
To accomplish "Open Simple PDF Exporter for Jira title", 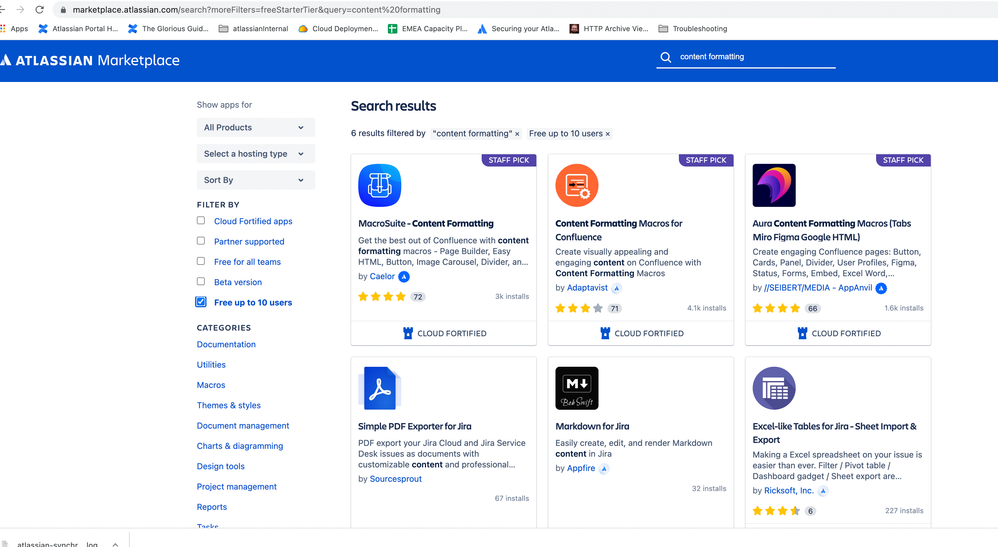I will (x=414, y=426).
